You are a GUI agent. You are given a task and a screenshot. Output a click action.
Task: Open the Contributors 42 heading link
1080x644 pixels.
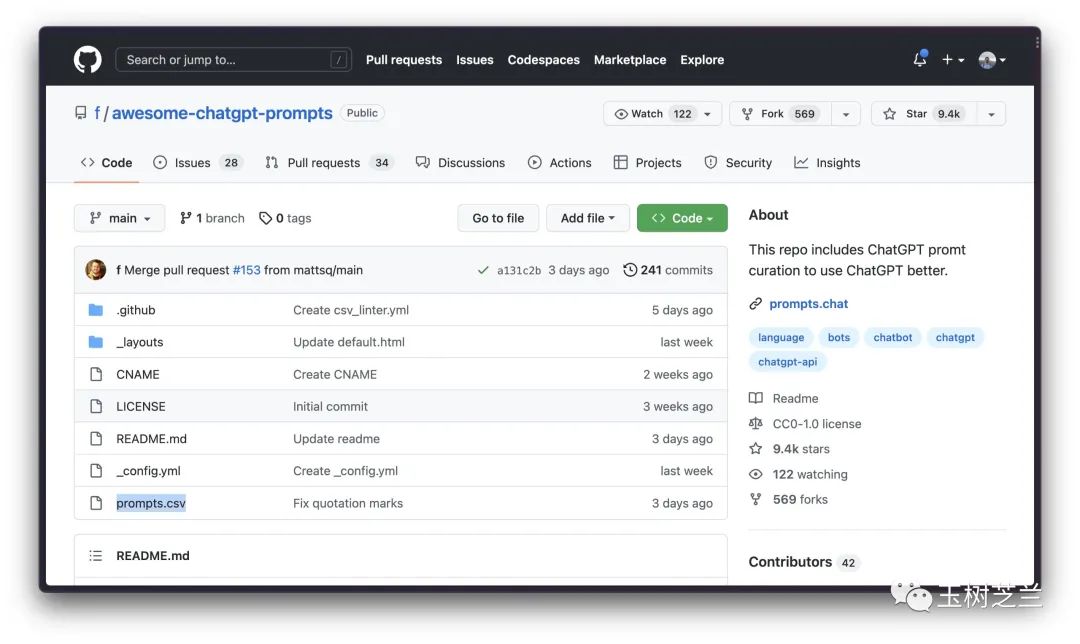click(x=803, y=562)
